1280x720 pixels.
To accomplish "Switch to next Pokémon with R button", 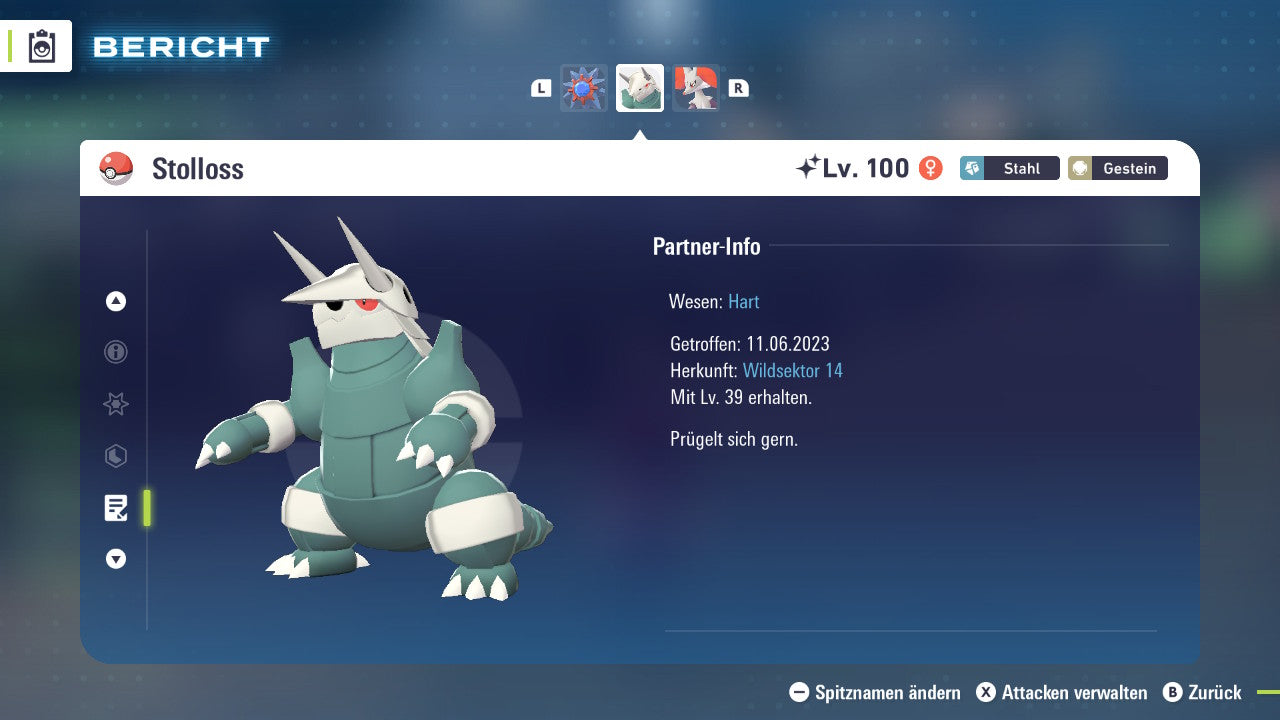I will click(738, 88).
